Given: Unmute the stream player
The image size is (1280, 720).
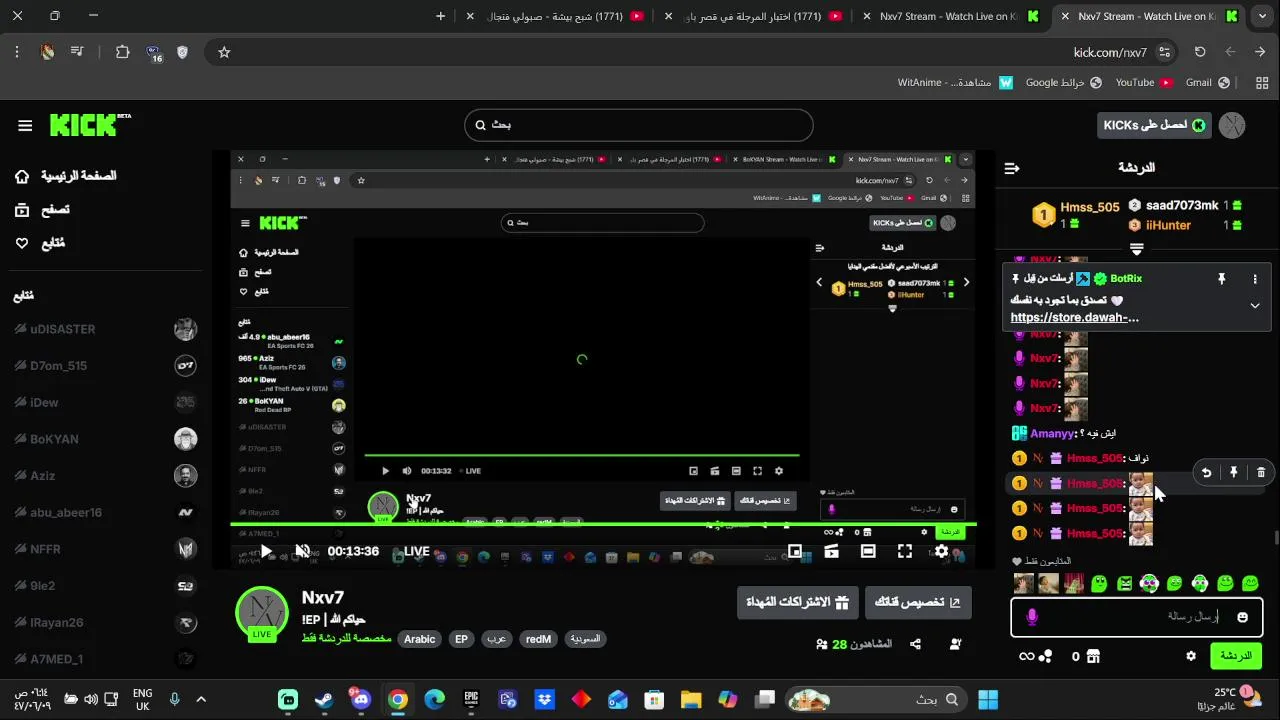Looking at the screenshot, I should pyautogui.click(x=303, y=551).
